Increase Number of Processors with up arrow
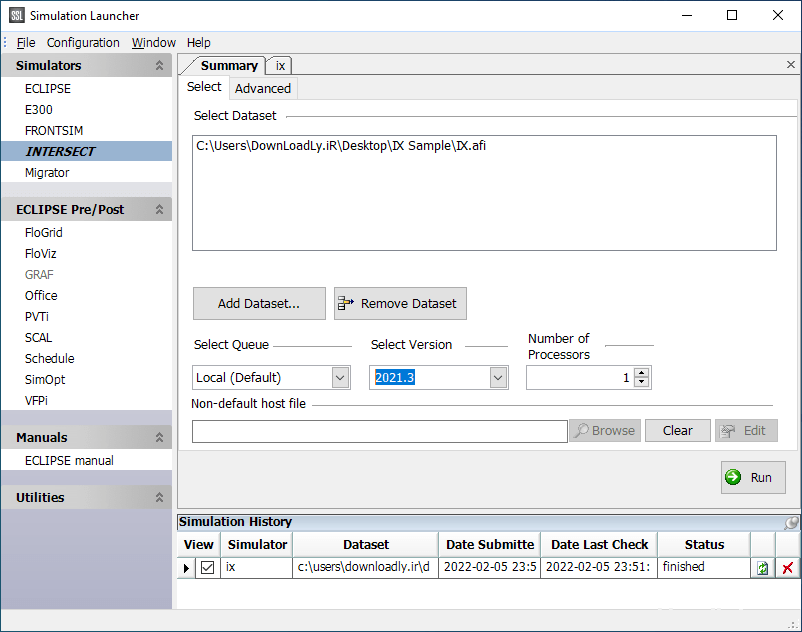 coord(641,373)
